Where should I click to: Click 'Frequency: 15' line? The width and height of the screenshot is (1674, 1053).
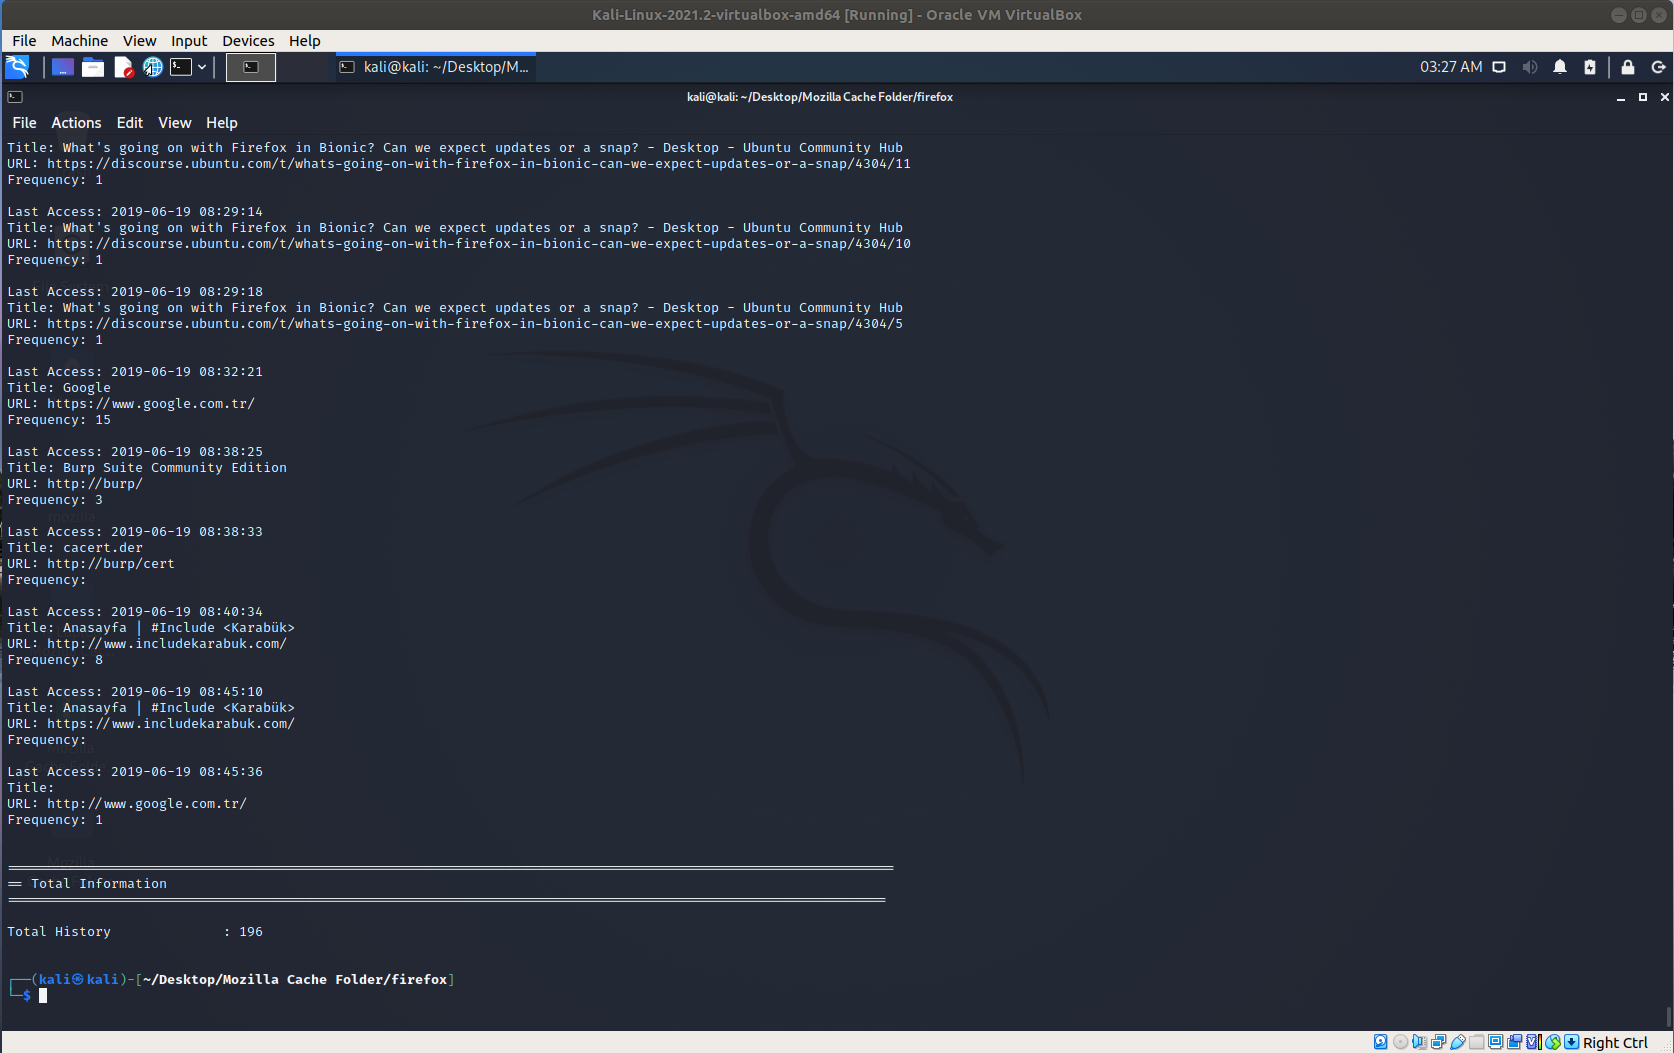59,420
